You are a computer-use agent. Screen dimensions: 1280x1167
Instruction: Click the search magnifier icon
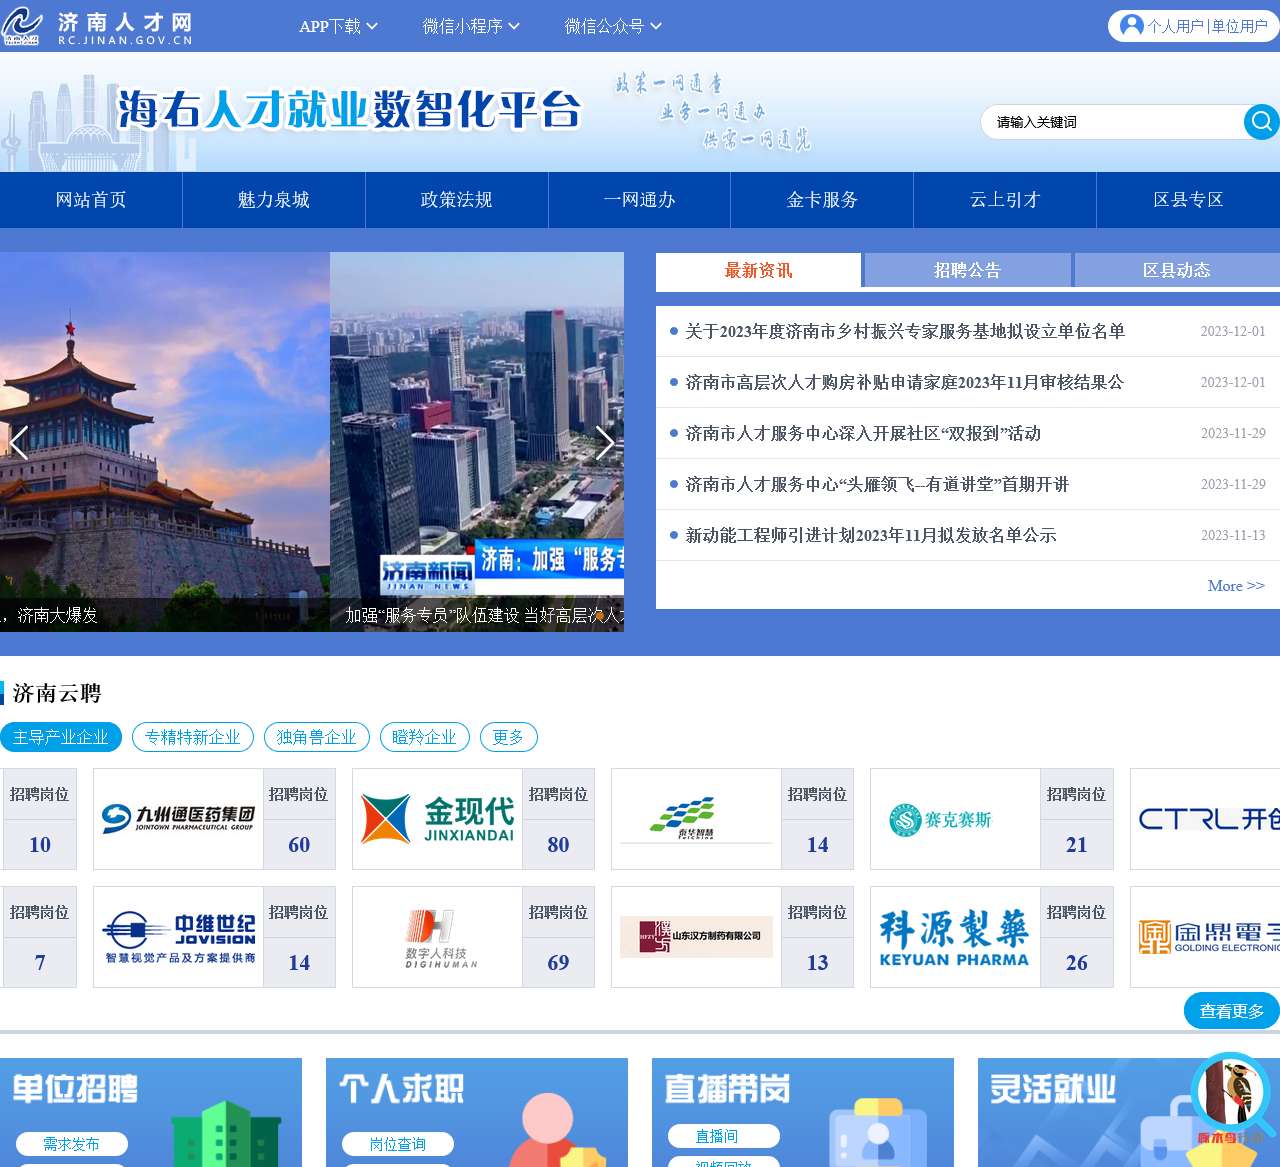point(1259,122)
